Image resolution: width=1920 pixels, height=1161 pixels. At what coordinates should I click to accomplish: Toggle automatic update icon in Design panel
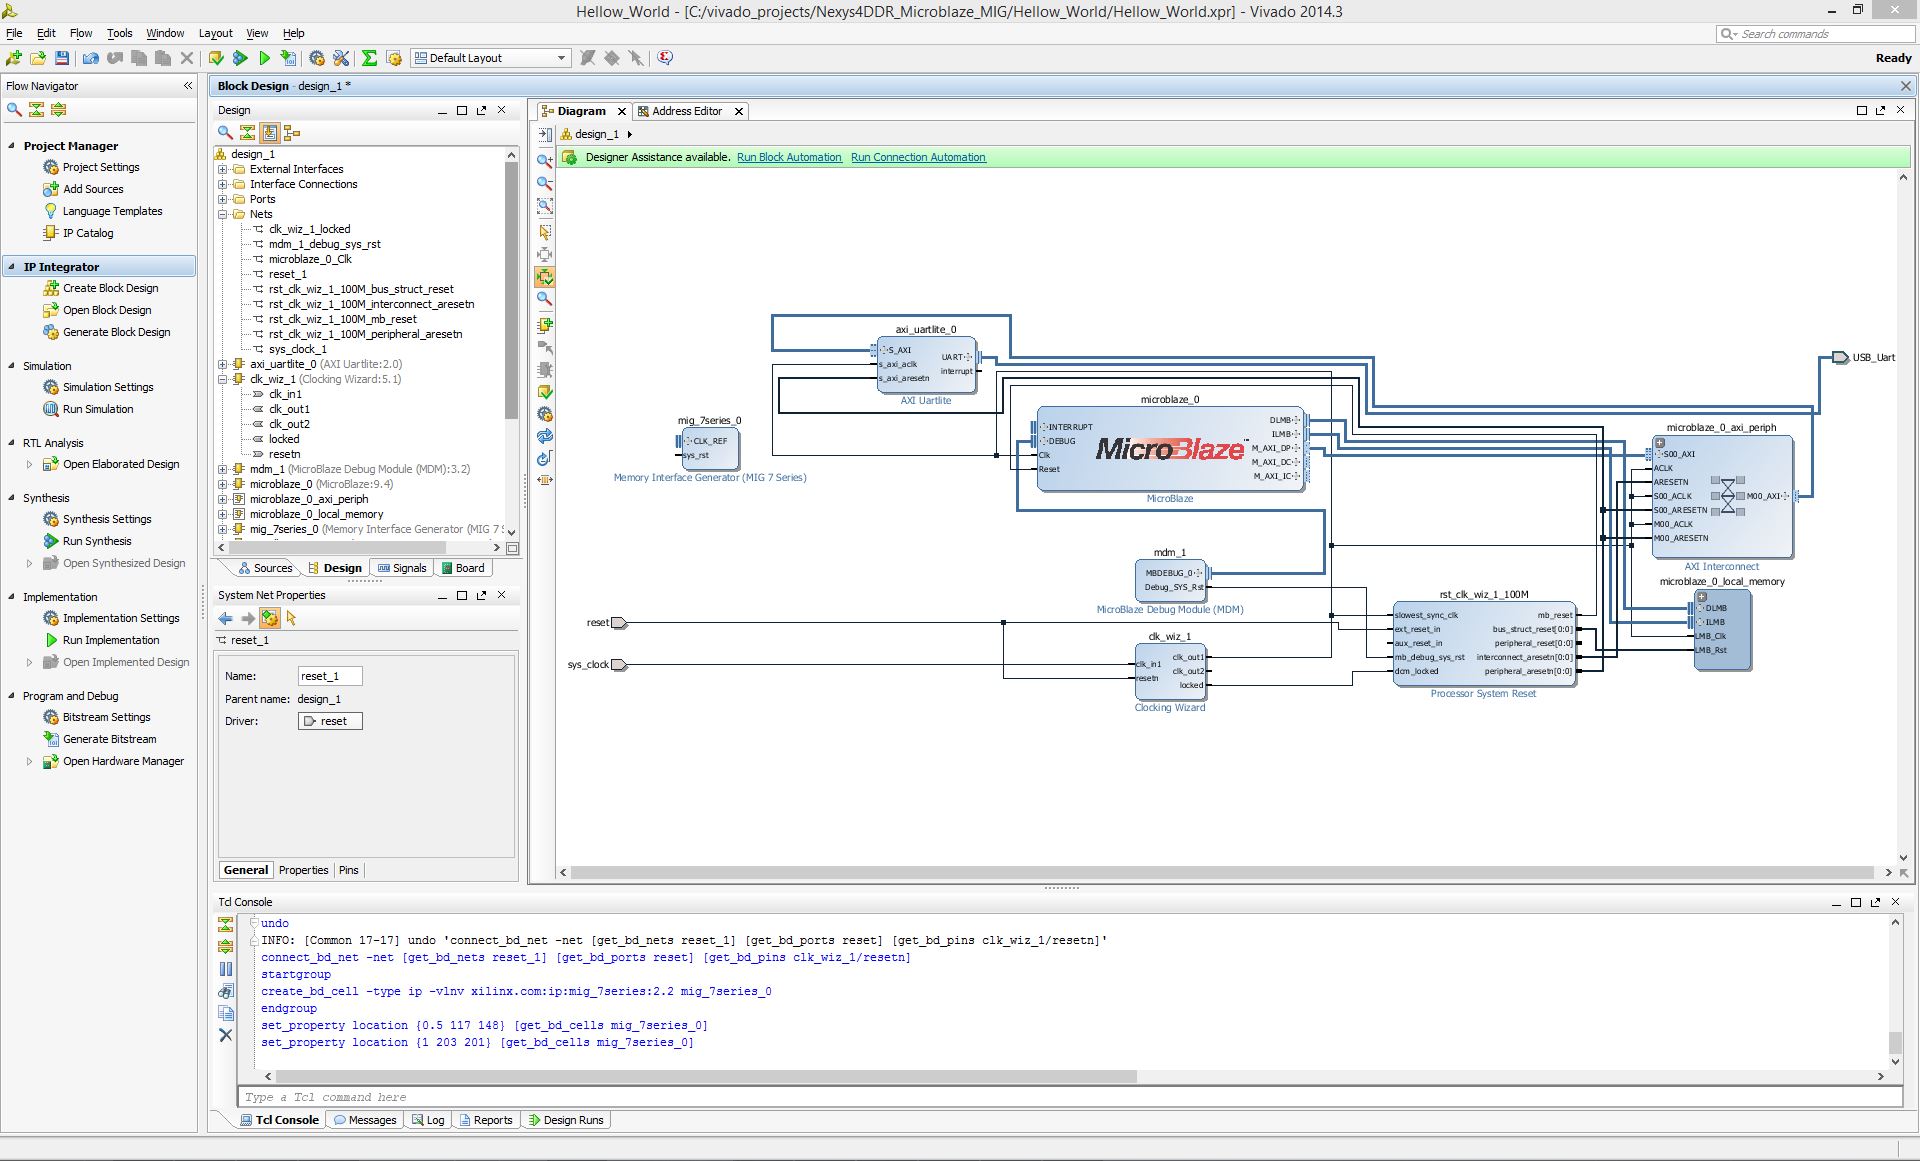tap(269, 132)
